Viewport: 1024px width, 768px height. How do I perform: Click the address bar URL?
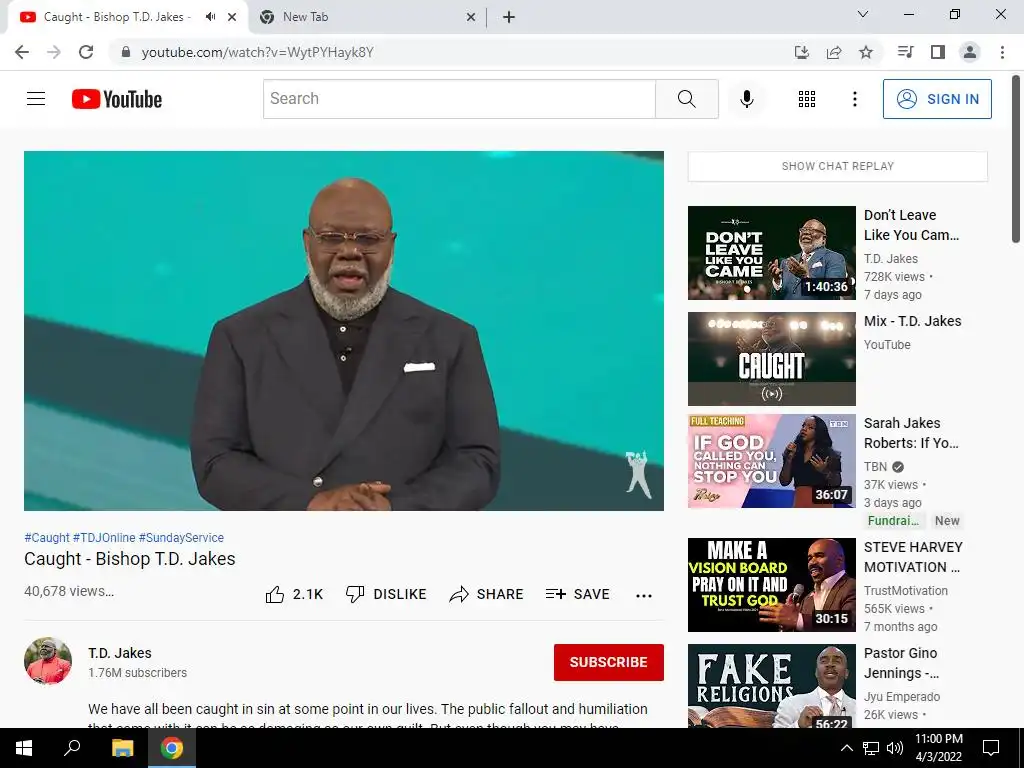[257, 52]
